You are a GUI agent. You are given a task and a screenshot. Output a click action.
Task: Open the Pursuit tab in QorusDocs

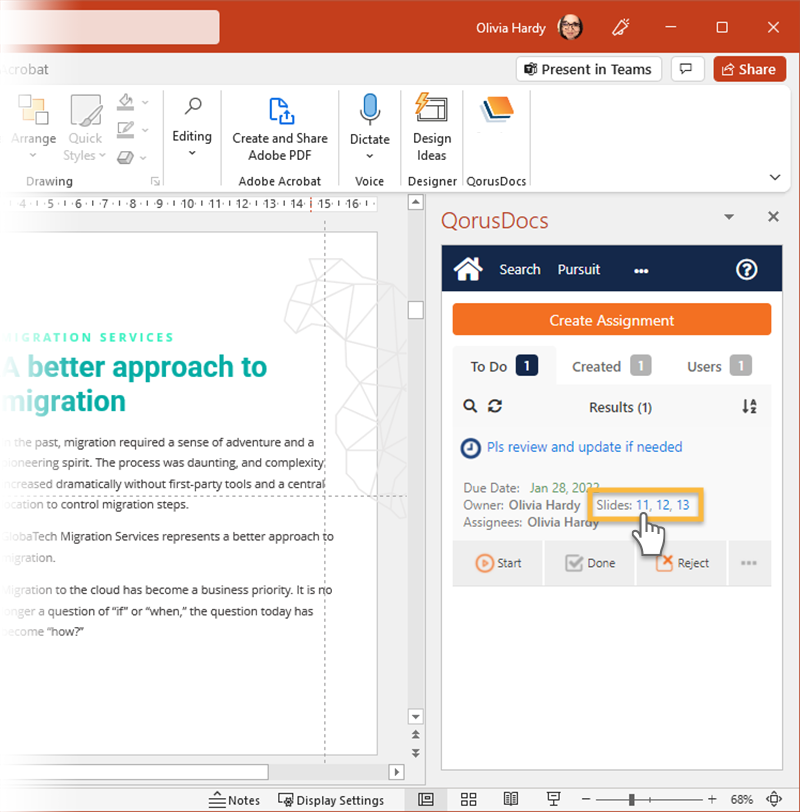[x=579, y=269]
